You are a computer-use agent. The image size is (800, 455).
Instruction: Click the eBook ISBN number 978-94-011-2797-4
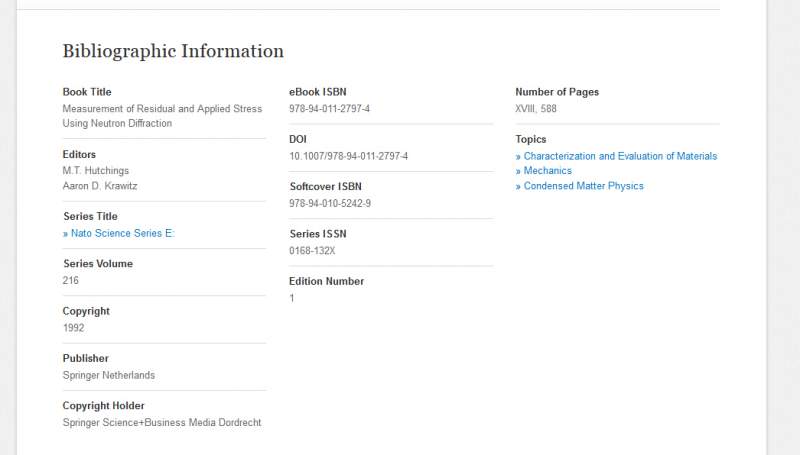click(329, 109)
